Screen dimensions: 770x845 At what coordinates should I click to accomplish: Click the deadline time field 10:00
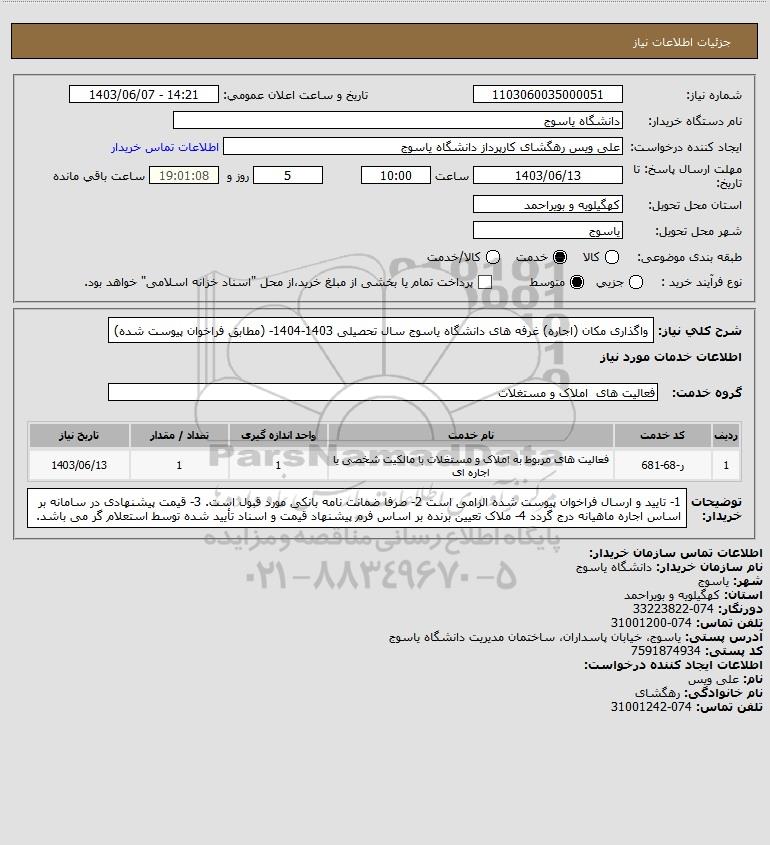click(x=396, y=175)
